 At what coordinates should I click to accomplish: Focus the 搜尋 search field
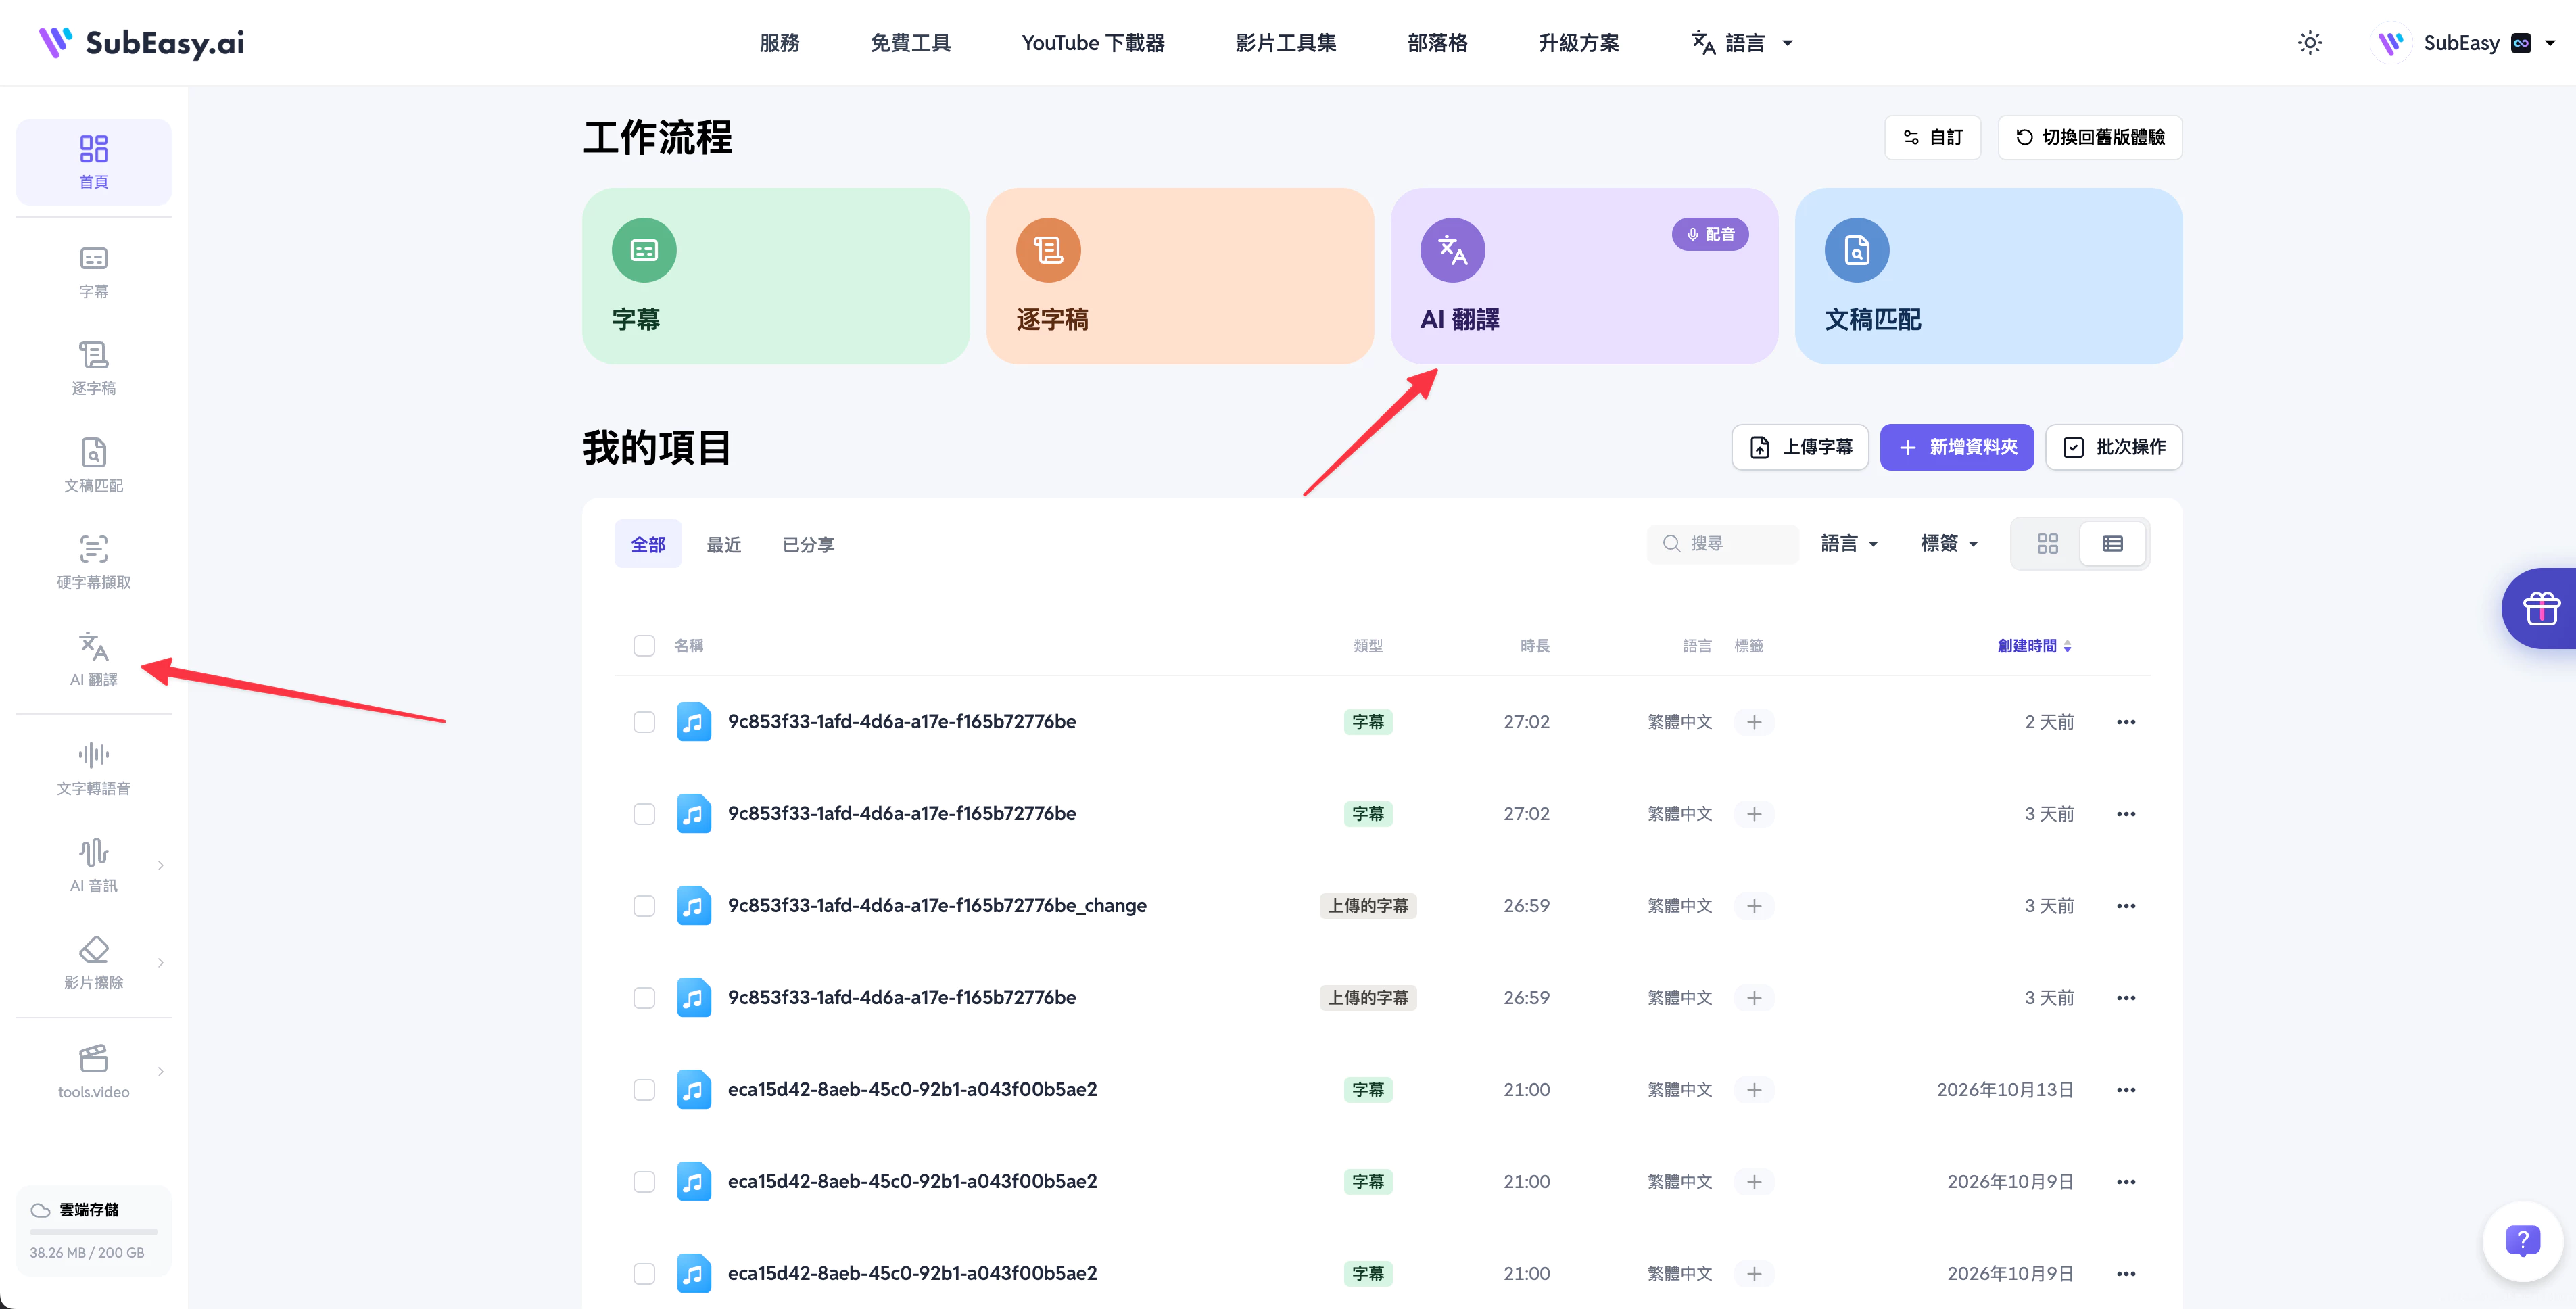(x=1723, y=544)
